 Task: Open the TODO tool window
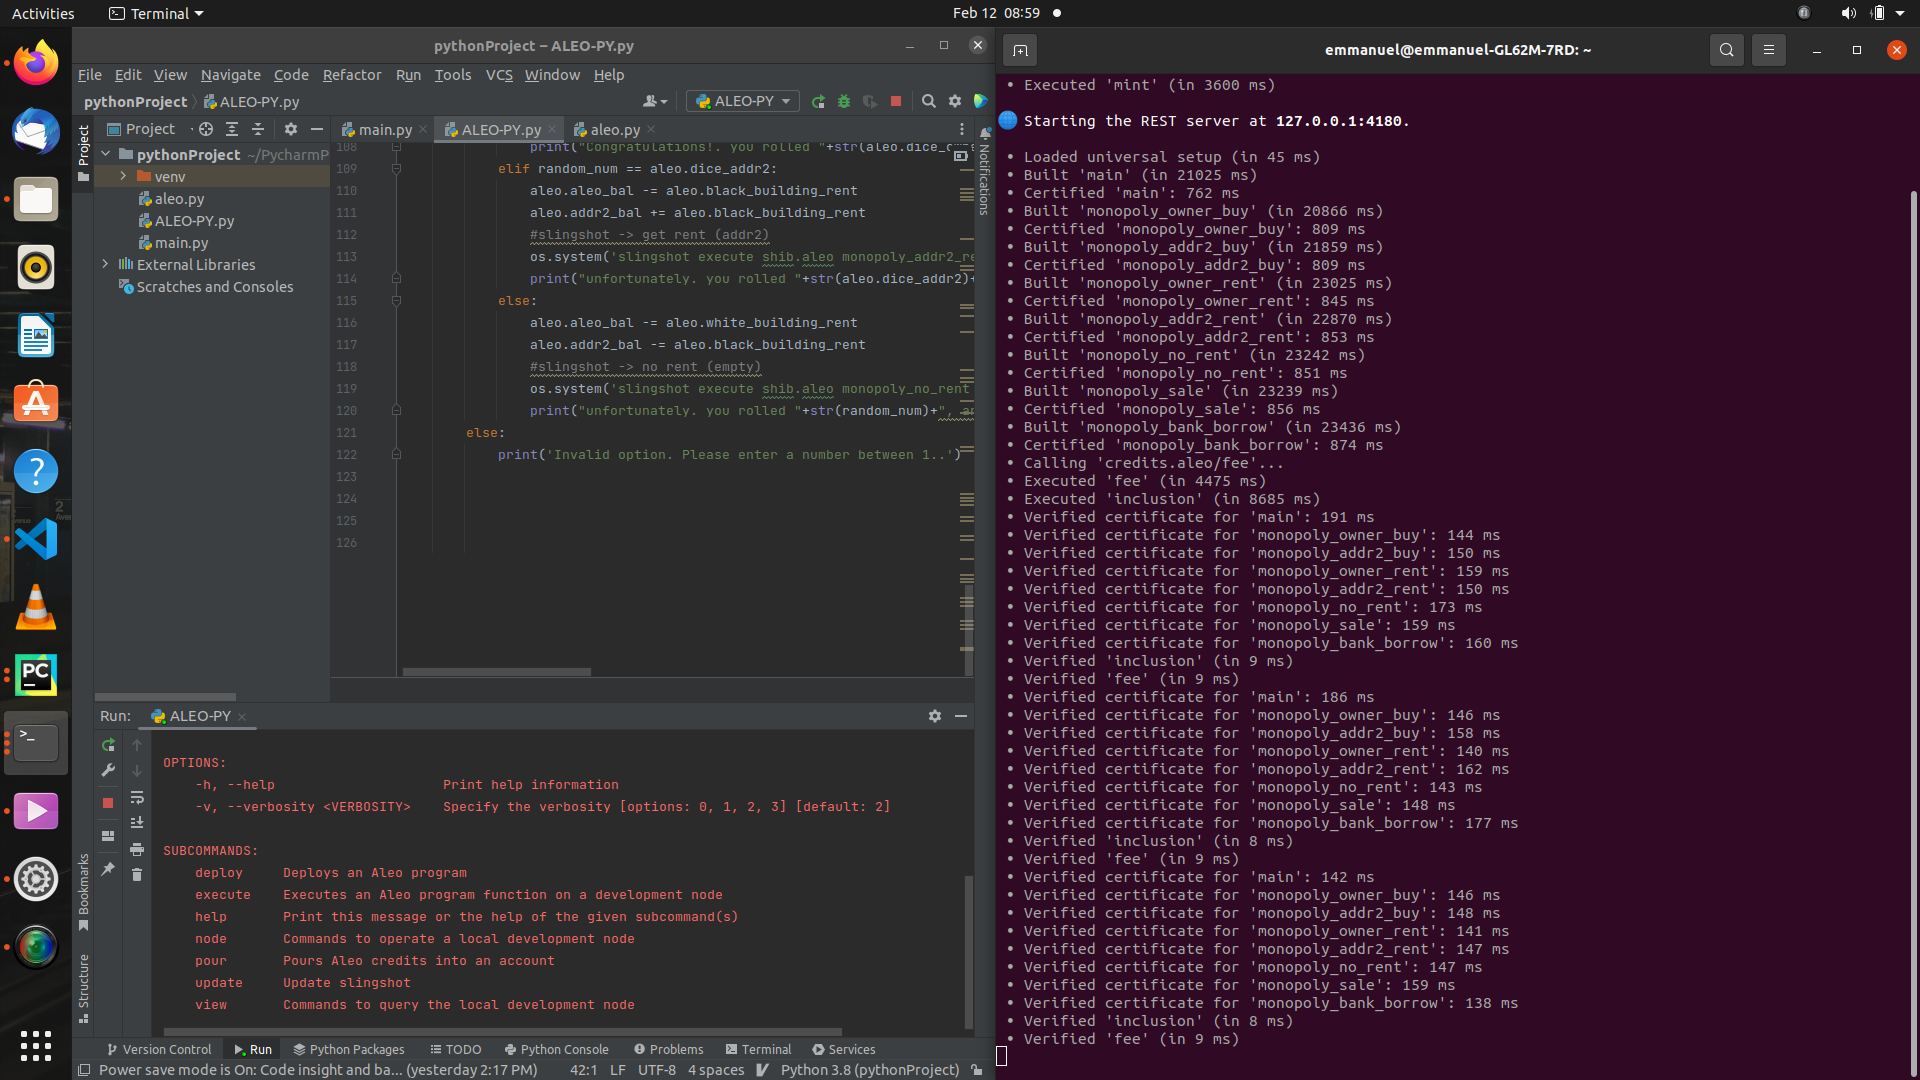click(456, 1049)
